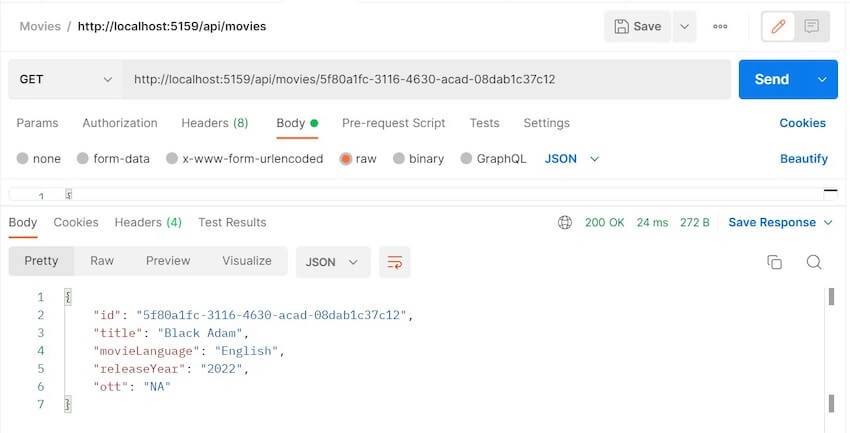The image size is (850, 433).
Task: Click the globe network info icon
Action: click(565, 223)
